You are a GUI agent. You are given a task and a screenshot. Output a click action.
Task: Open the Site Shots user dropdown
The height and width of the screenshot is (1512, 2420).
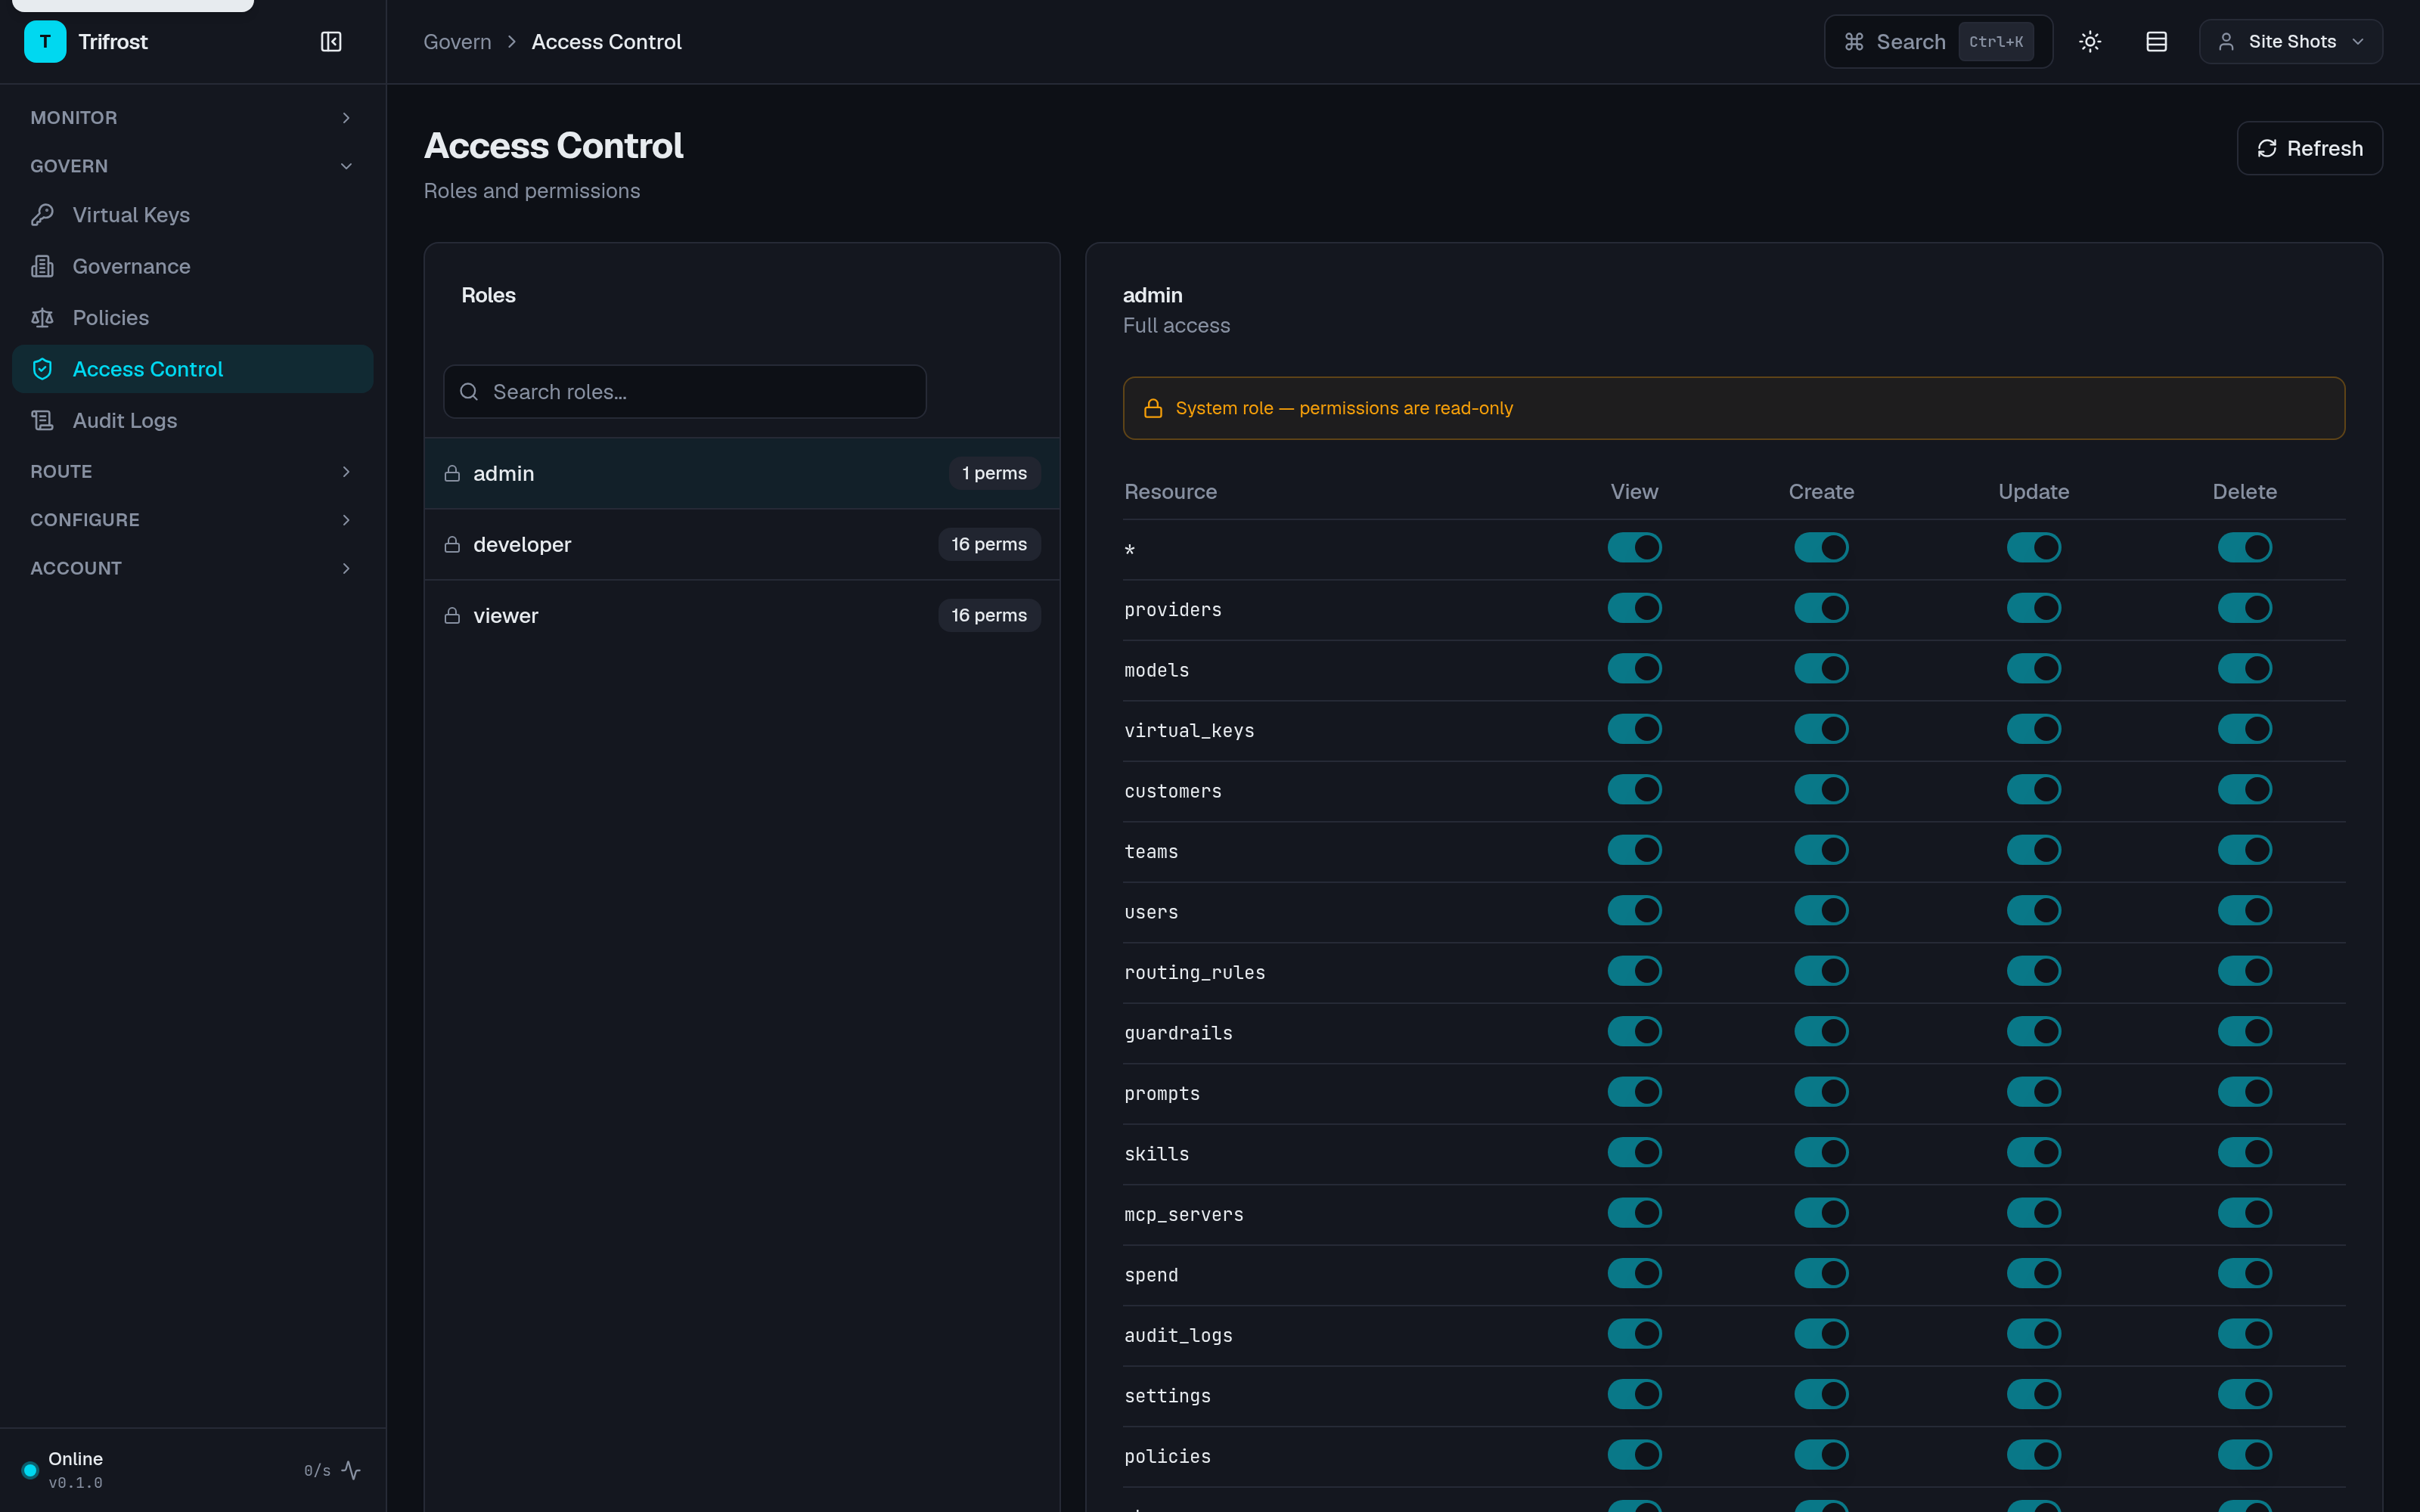2290,42
